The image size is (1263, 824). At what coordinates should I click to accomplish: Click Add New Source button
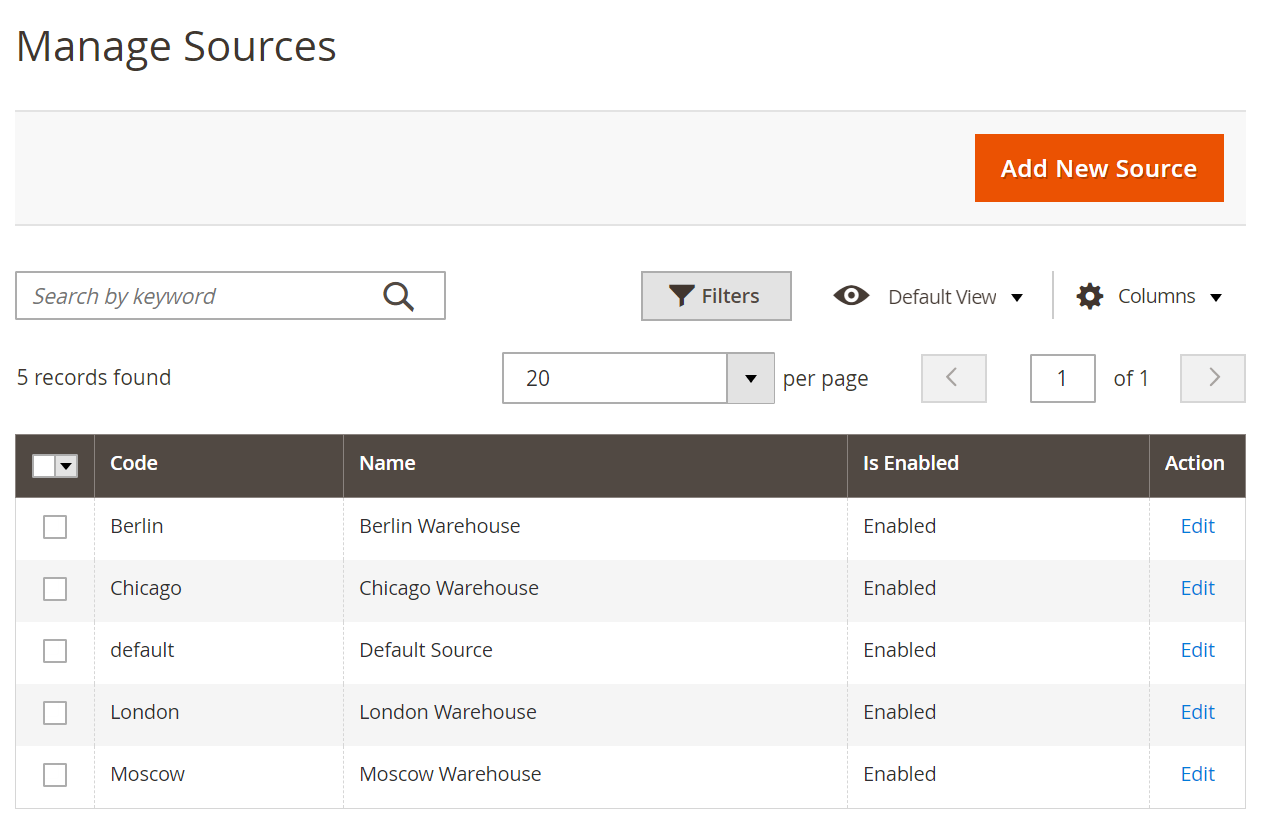pyautogui.click(x=1099, y=168)
